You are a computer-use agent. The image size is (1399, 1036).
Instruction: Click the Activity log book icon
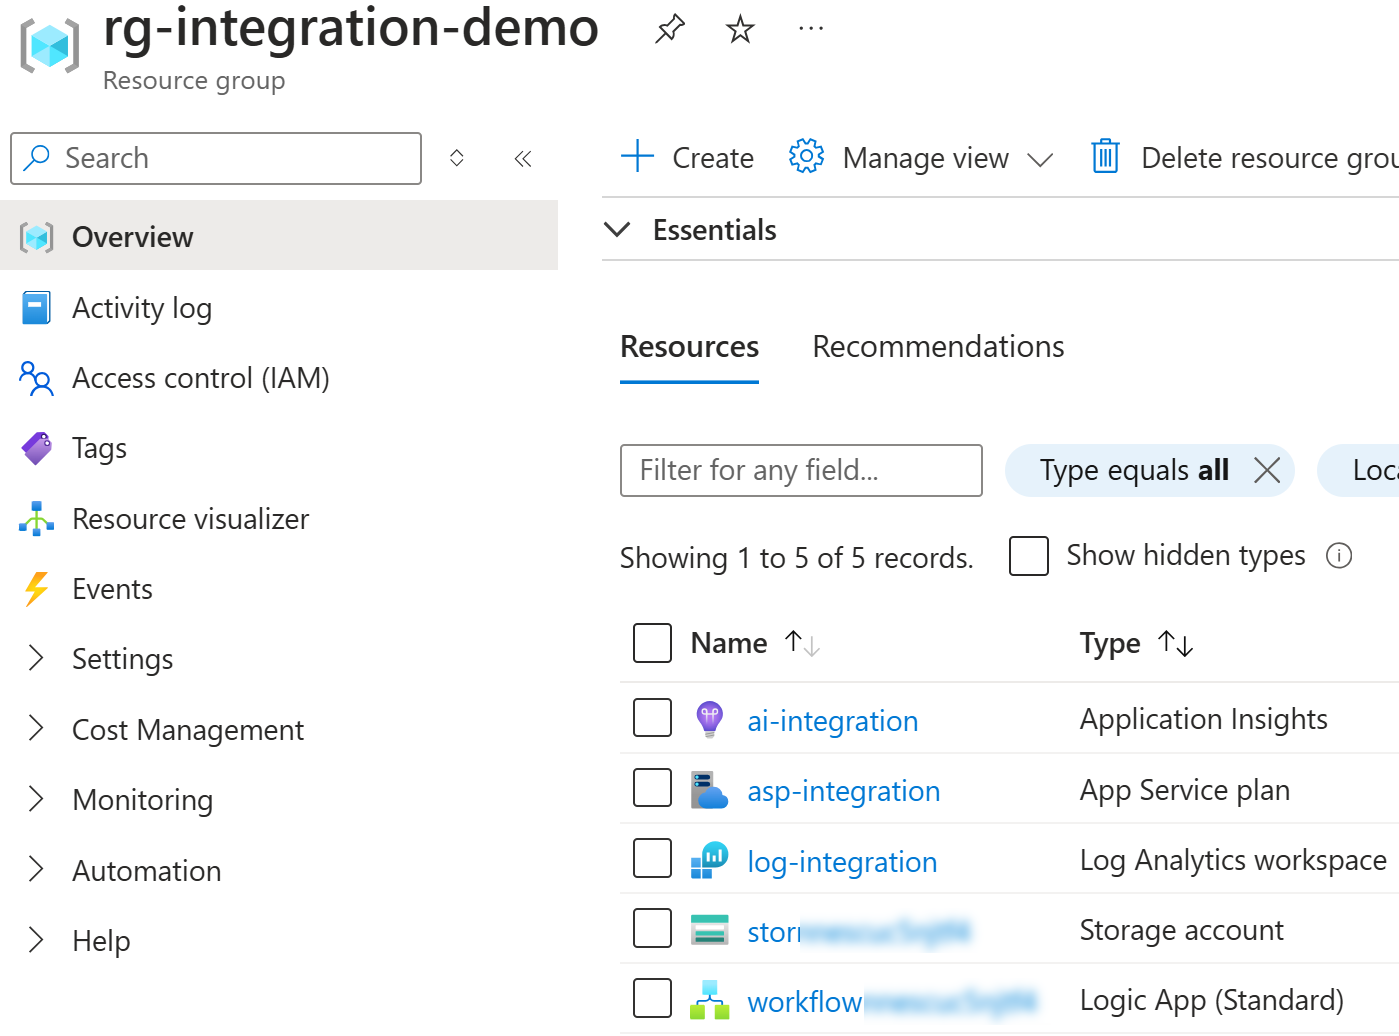[x=37, y=308]
